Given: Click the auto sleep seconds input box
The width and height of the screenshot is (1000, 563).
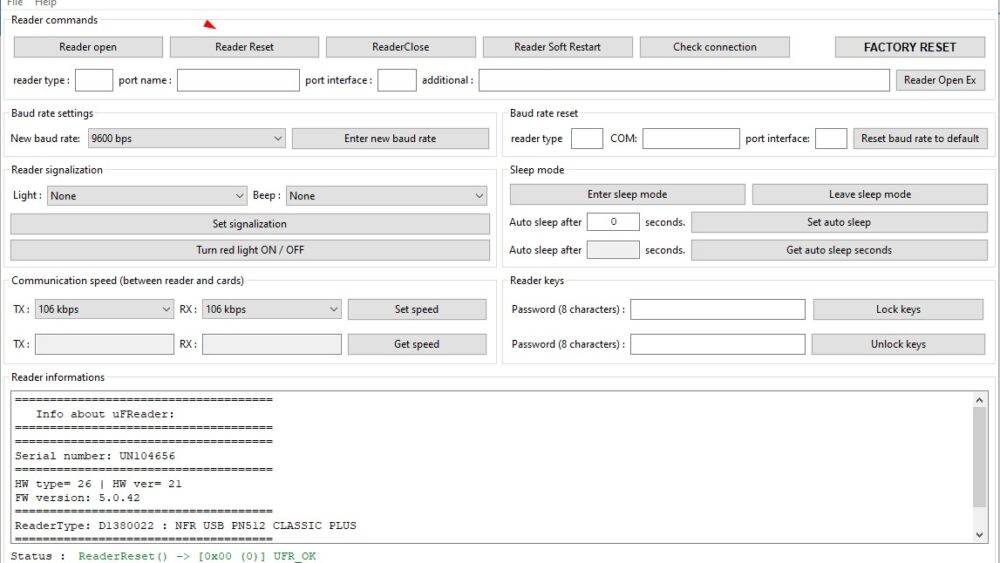Looking at the screenshot, I should pos(613,222).
